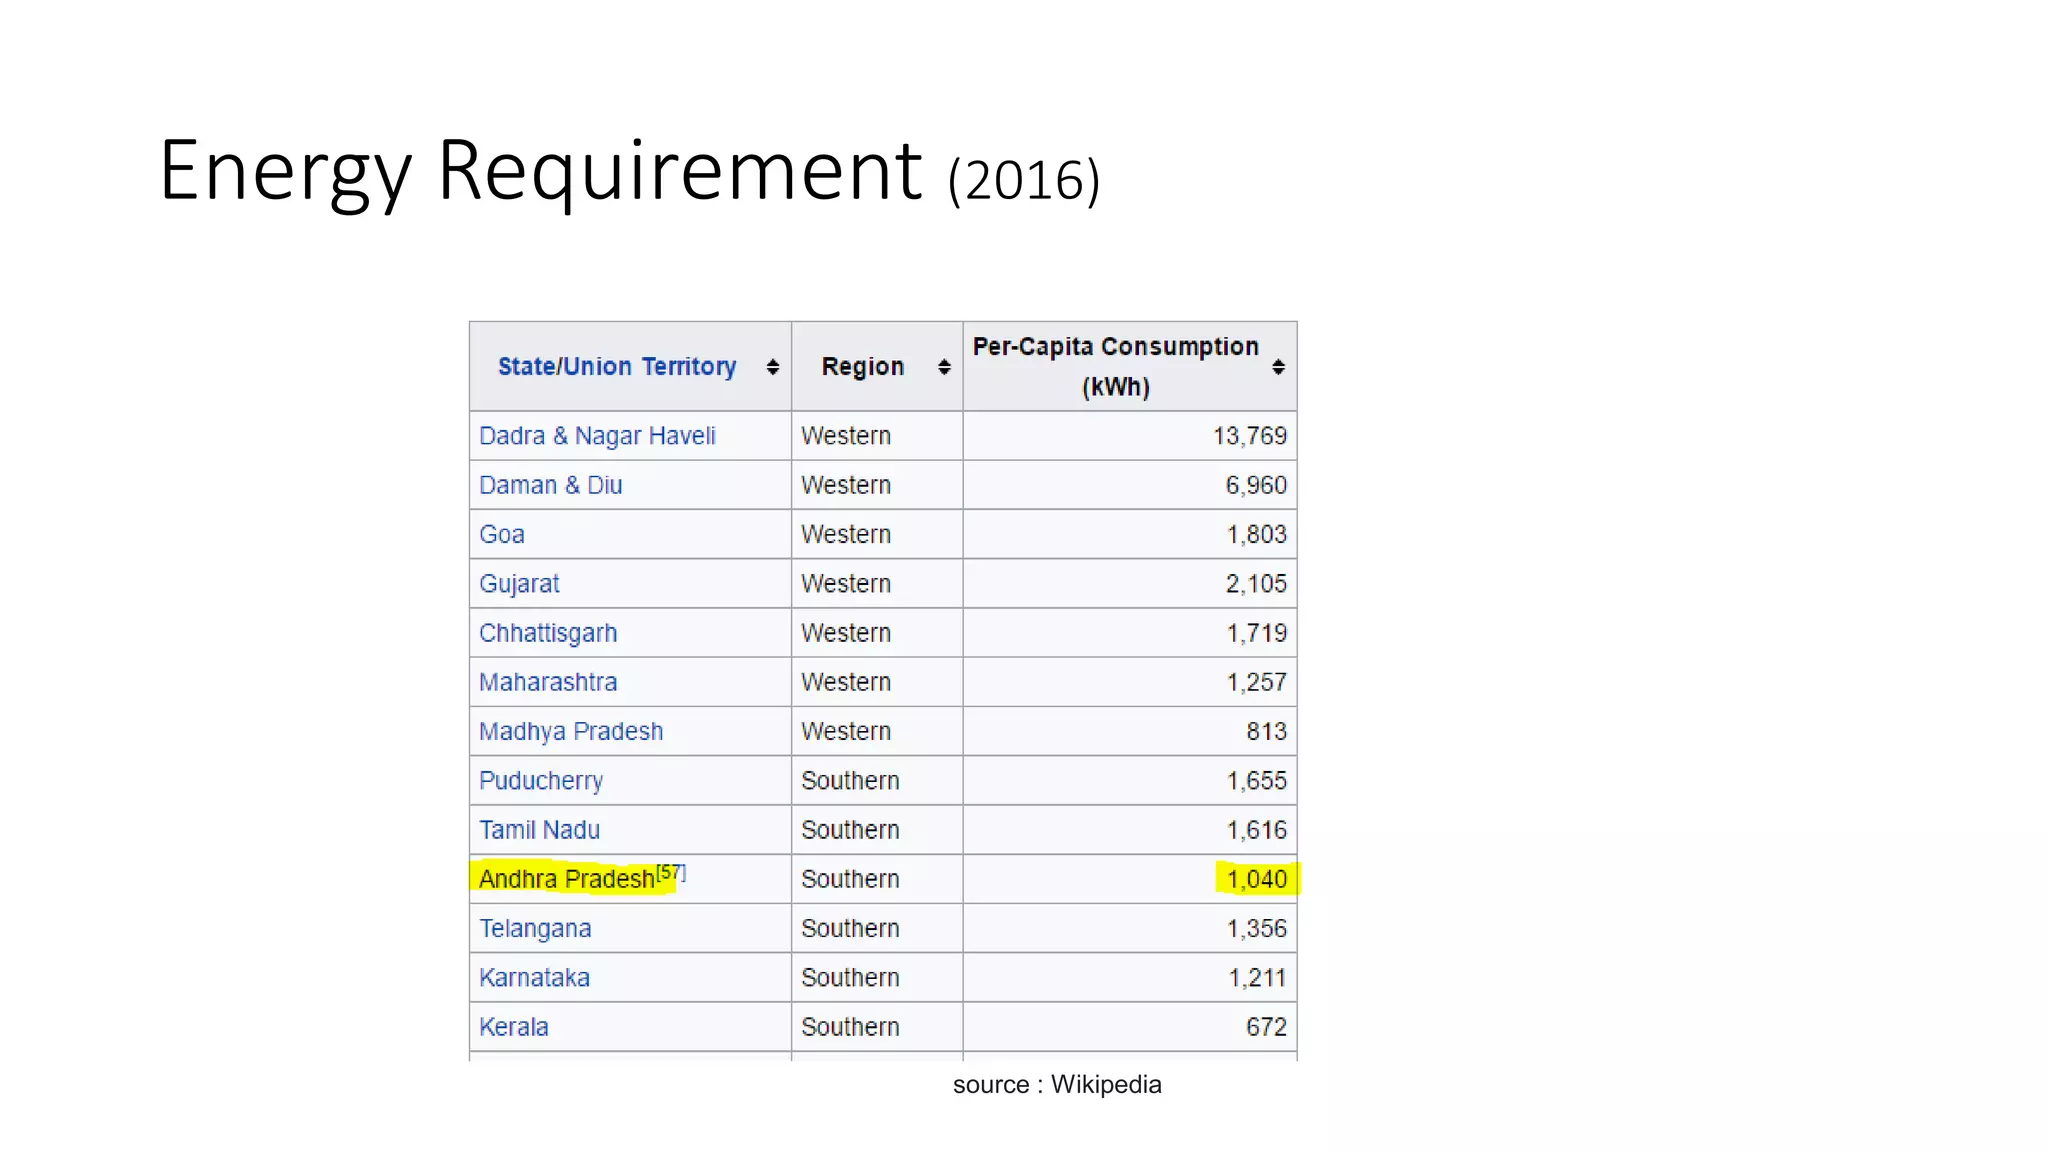Open the Chhattisgarh link
Screen dimensions: 2048x1152
[x=548, y=633]
